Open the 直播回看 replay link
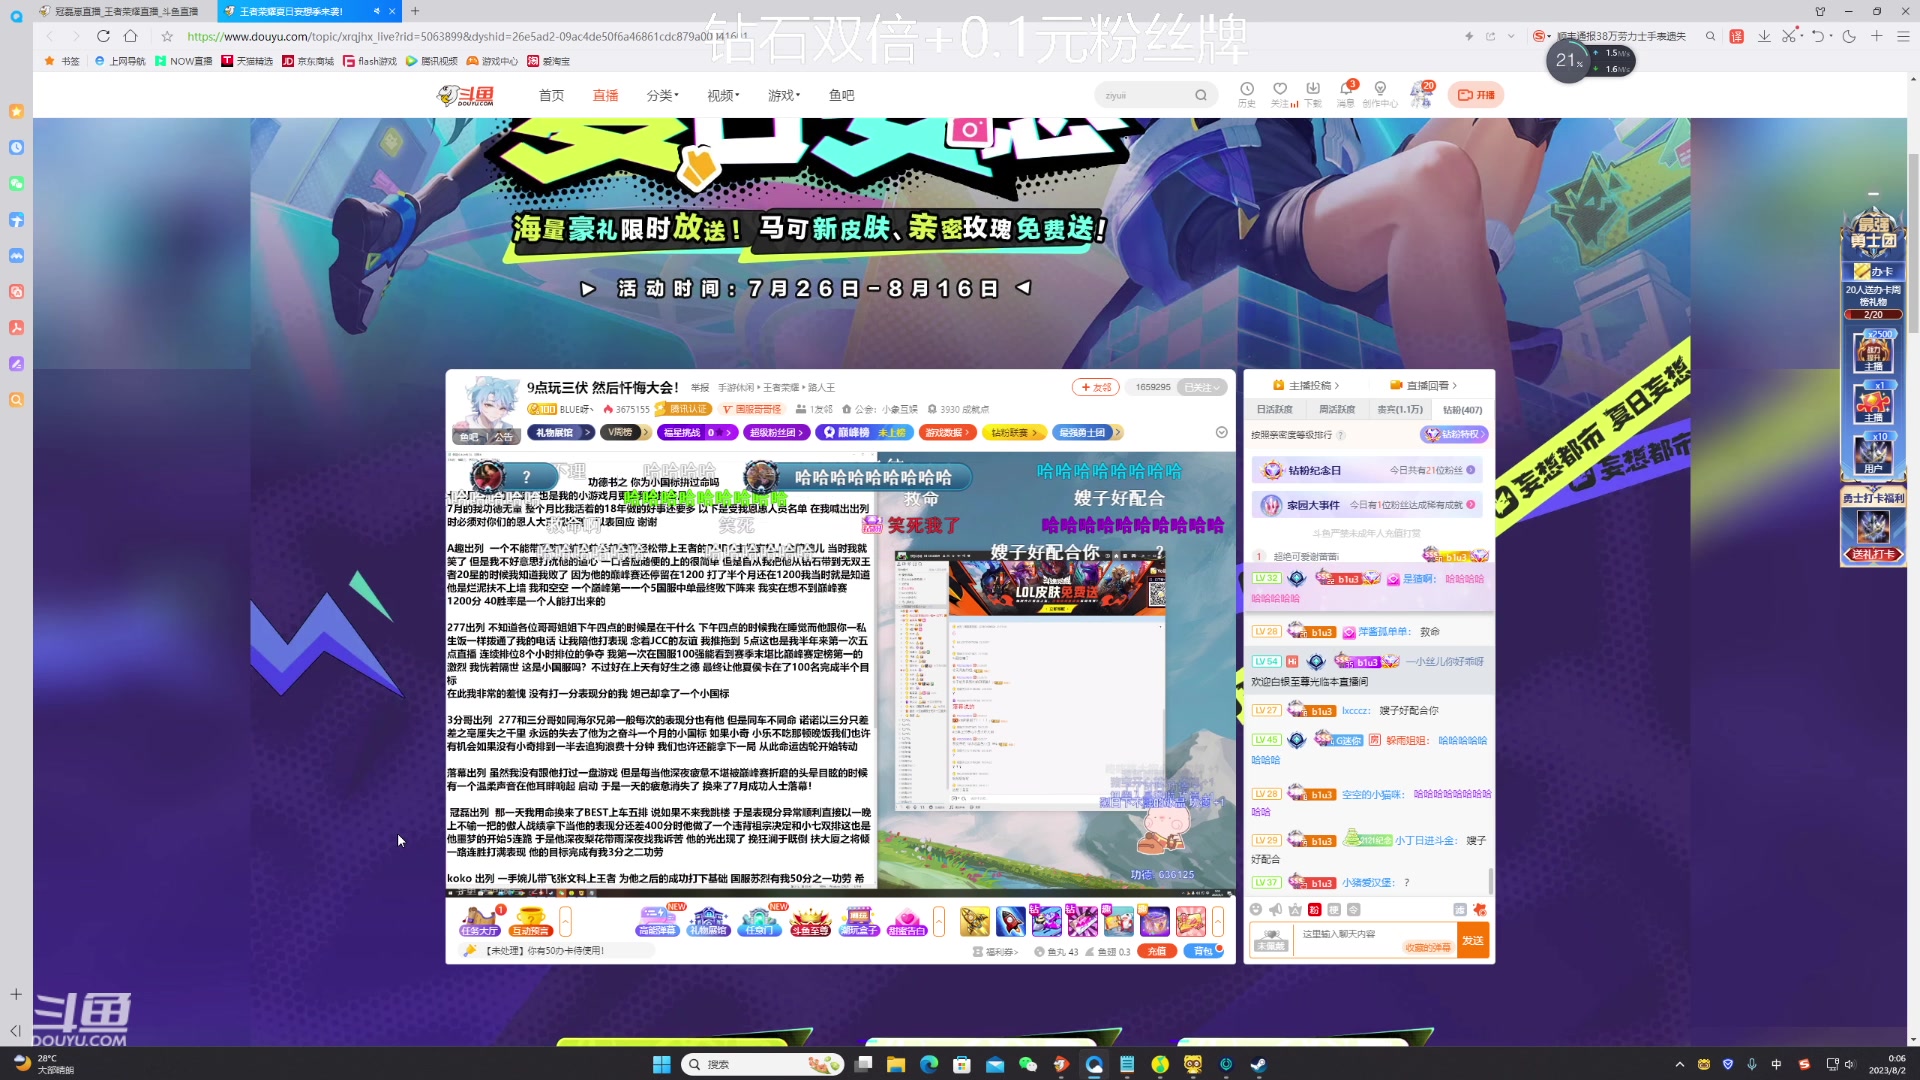Image resolution: width=1920 pixels, height=1080 pixels. click(1423, 385)
